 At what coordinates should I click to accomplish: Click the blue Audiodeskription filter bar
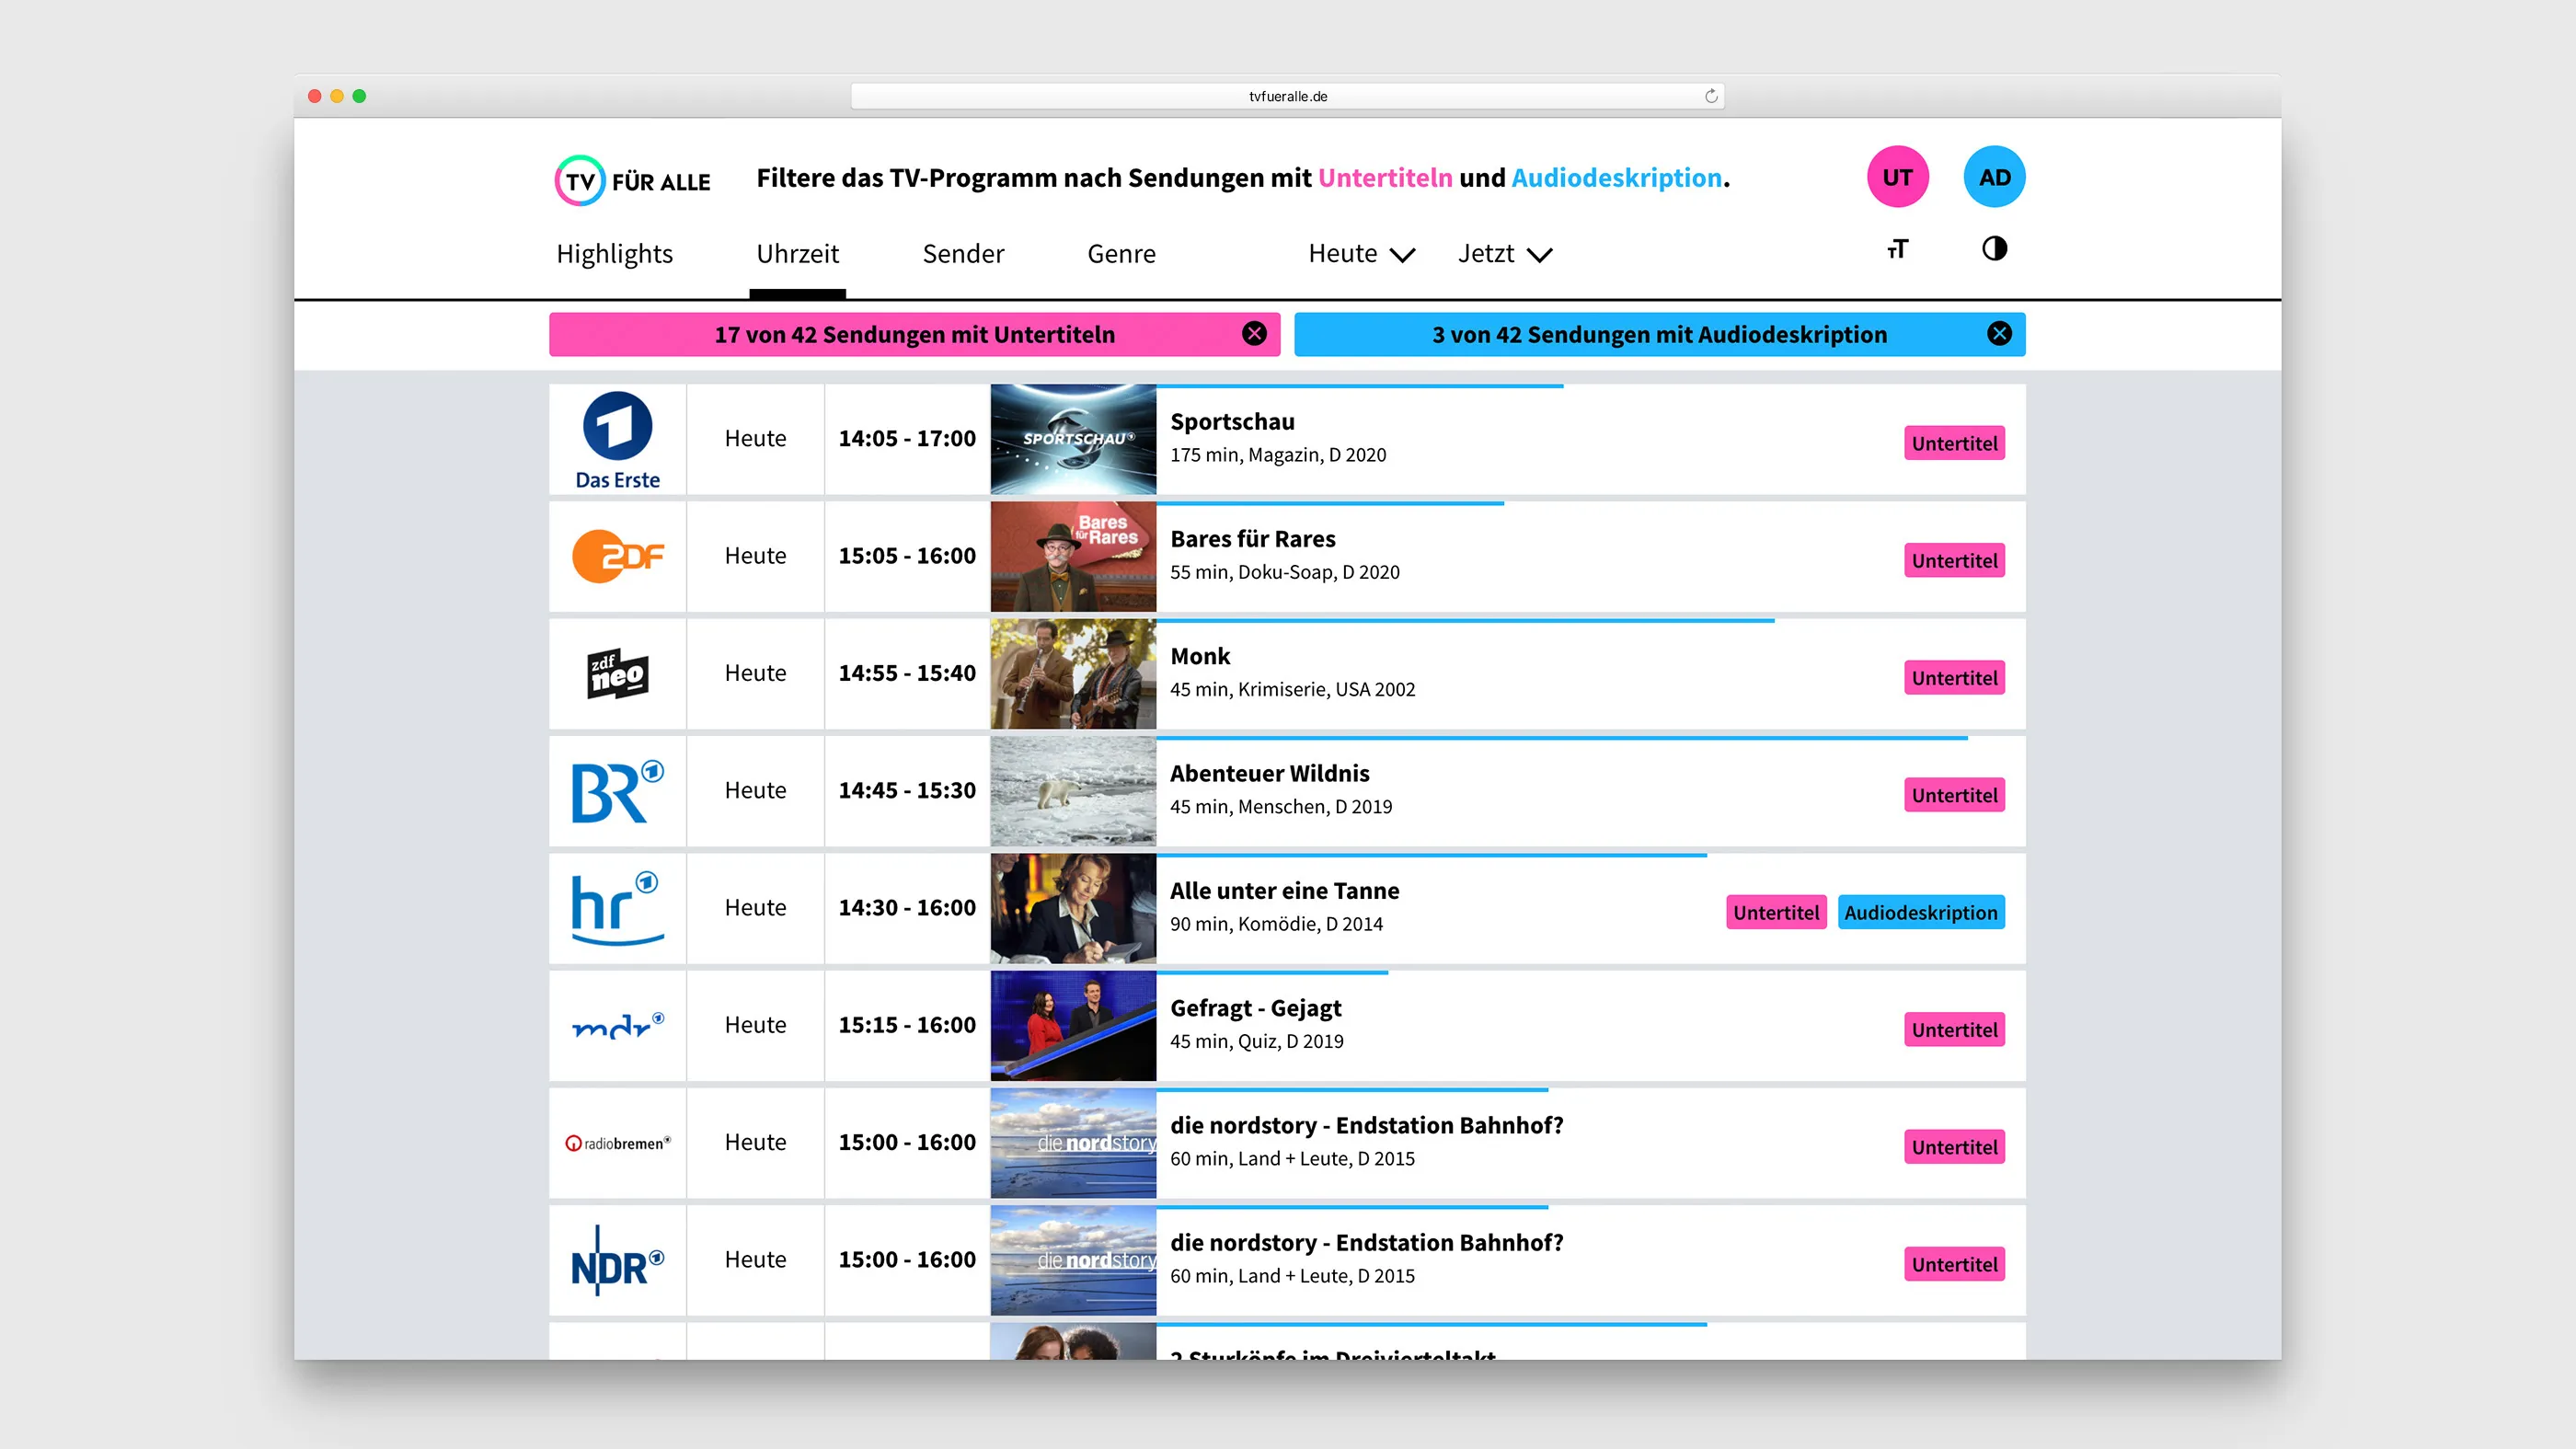[1659, 334]
